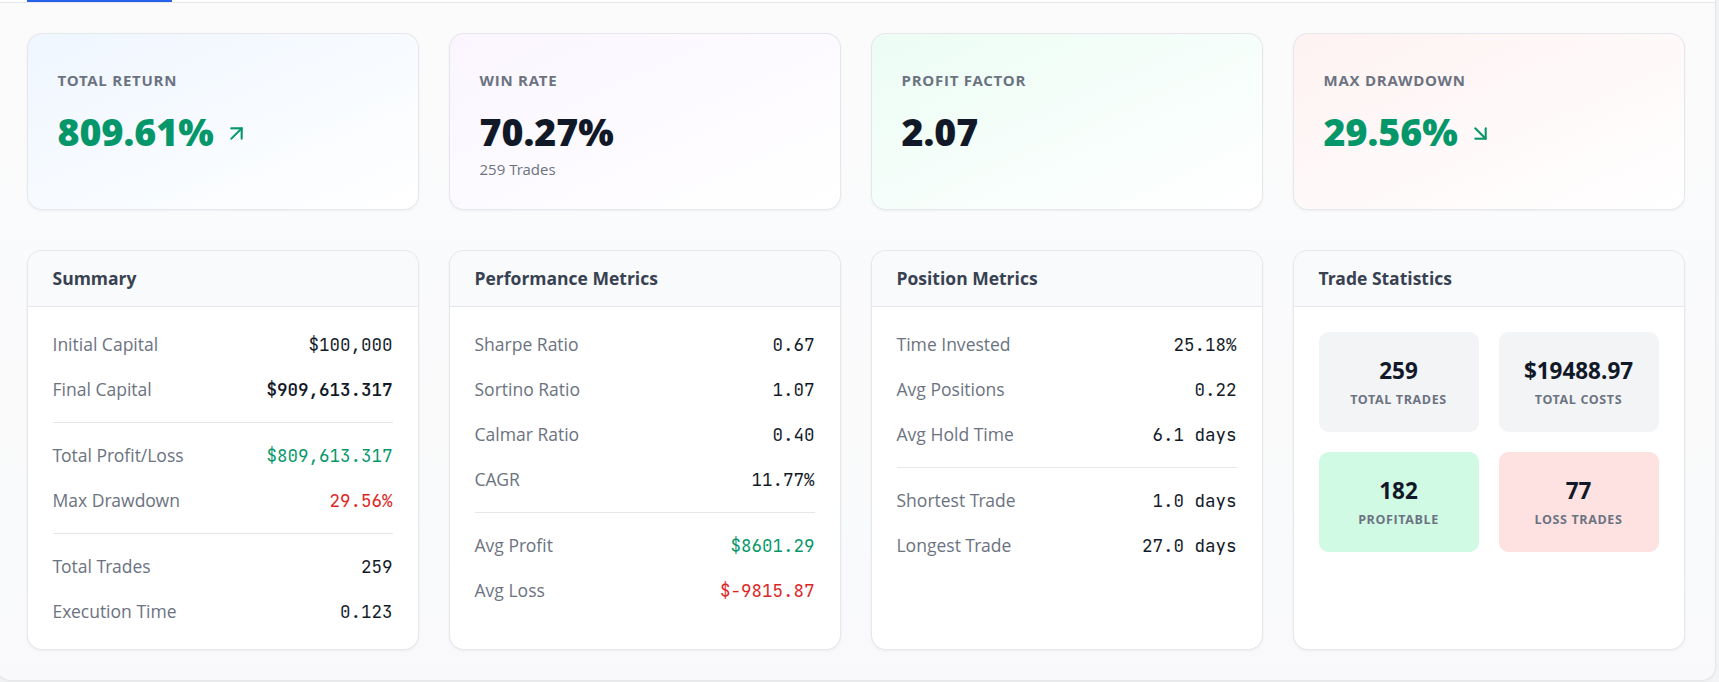Select the Sharpe Ratio value 0.67
This screenshot has width=1719, height=682.
click(x=793, y=345)
